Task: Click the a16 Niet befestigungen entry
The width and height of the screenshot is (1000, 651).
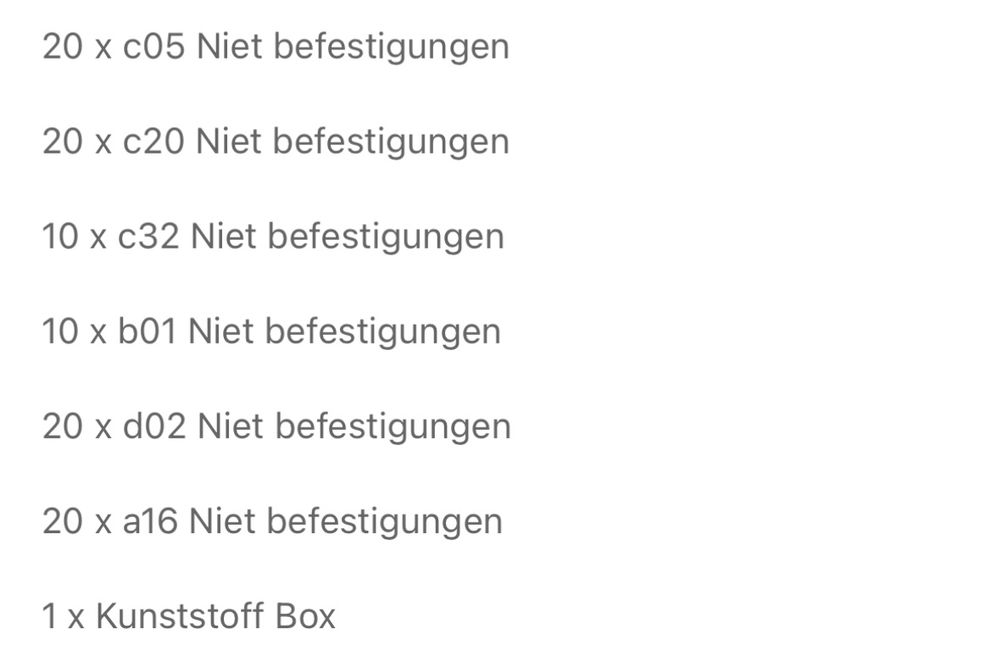Action: pyautogui.click(x=272, y=522)
